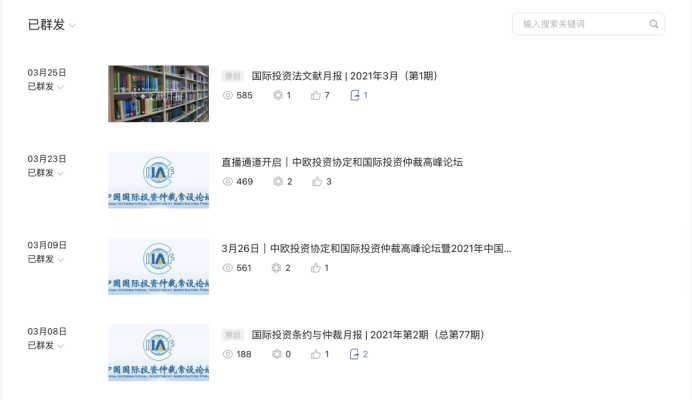Click the CIIAF logo thumbnail for 03月09日

coord(158,267)
